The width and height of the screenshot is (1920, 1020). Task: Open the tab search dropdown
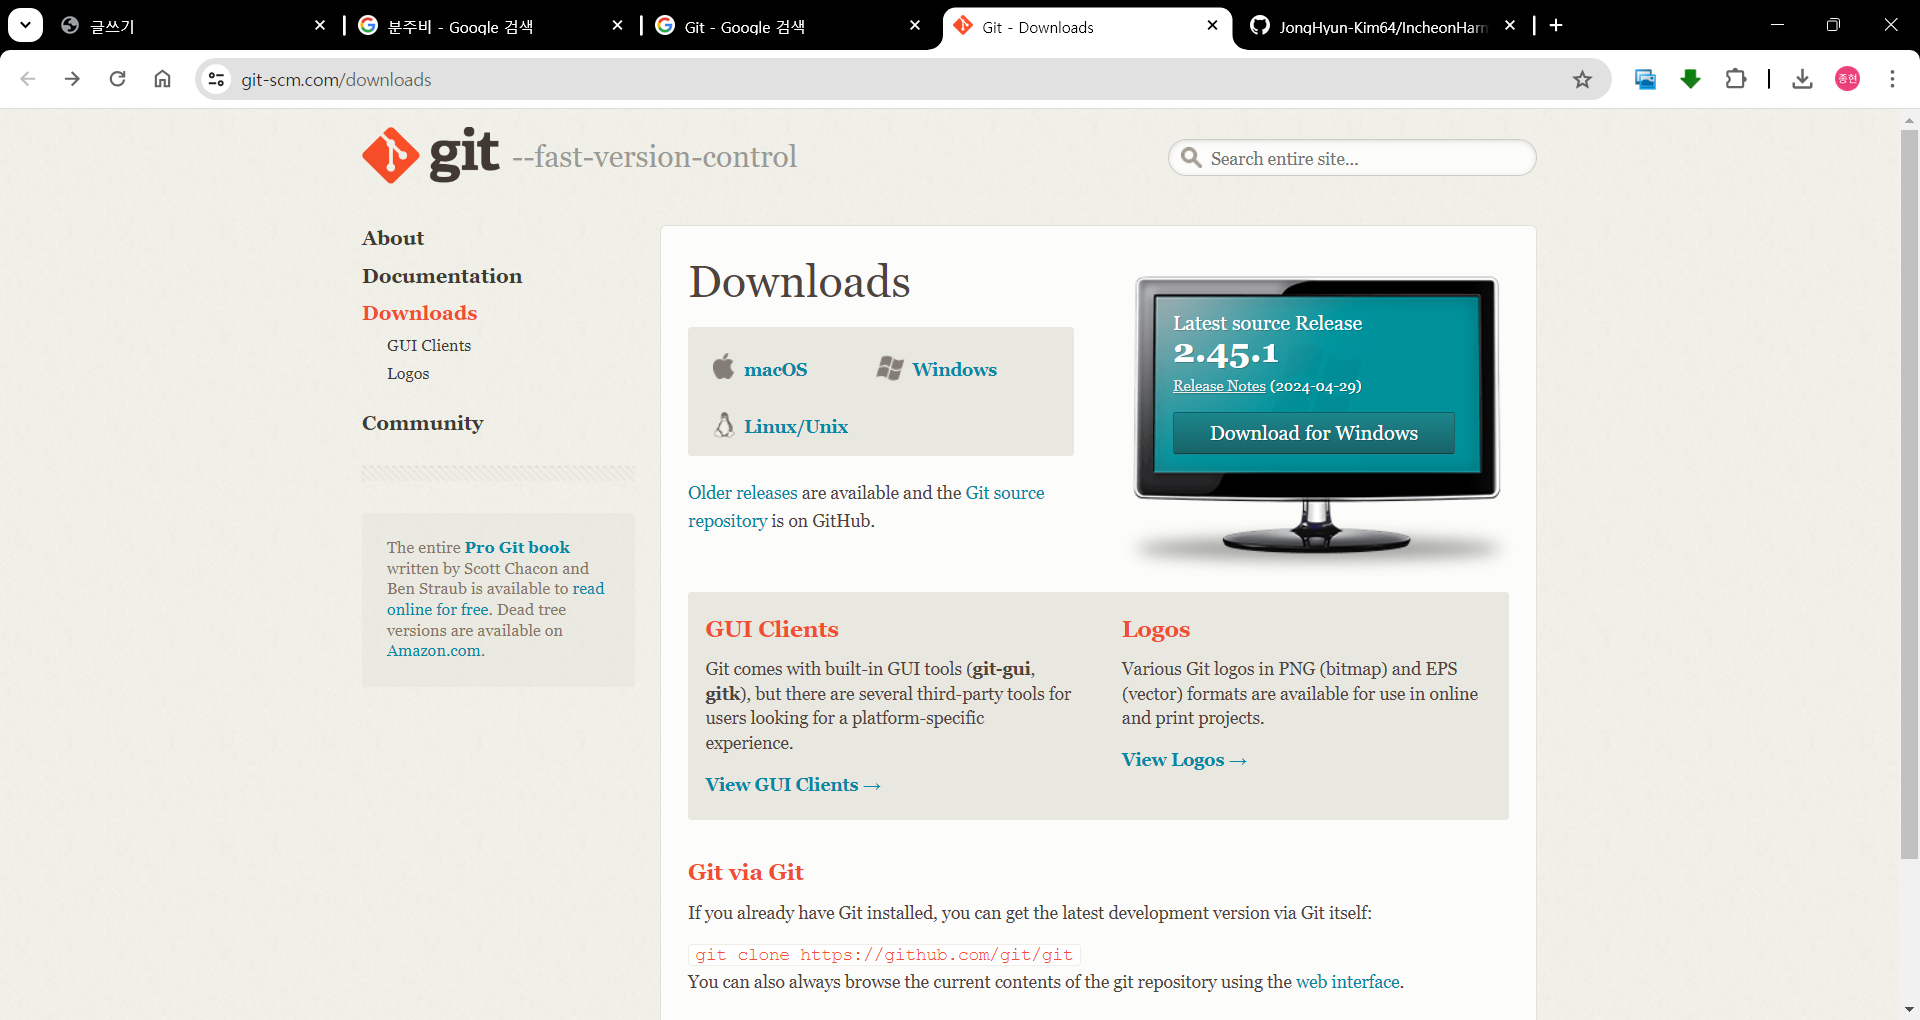[x=25, y=25]
